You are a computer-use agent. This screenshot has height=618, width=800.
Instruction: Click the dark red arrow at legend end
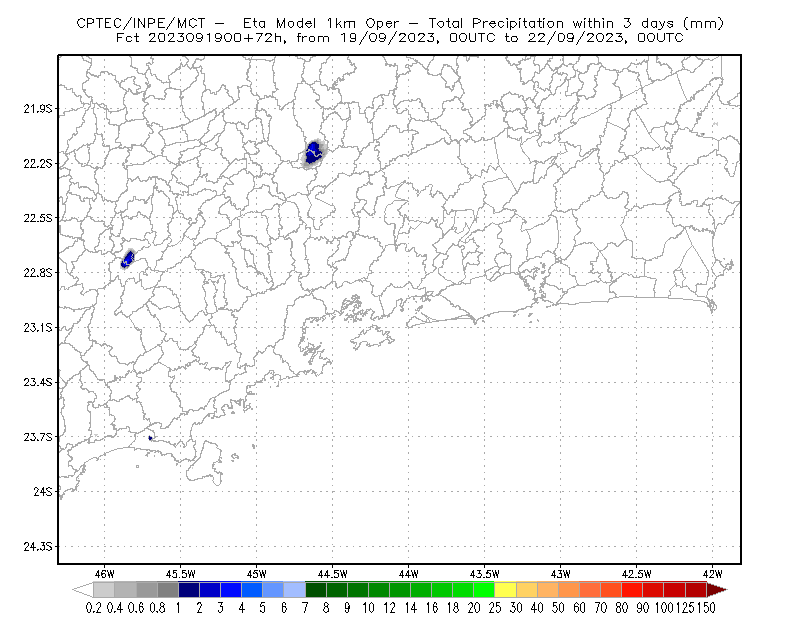pos(717,590)
